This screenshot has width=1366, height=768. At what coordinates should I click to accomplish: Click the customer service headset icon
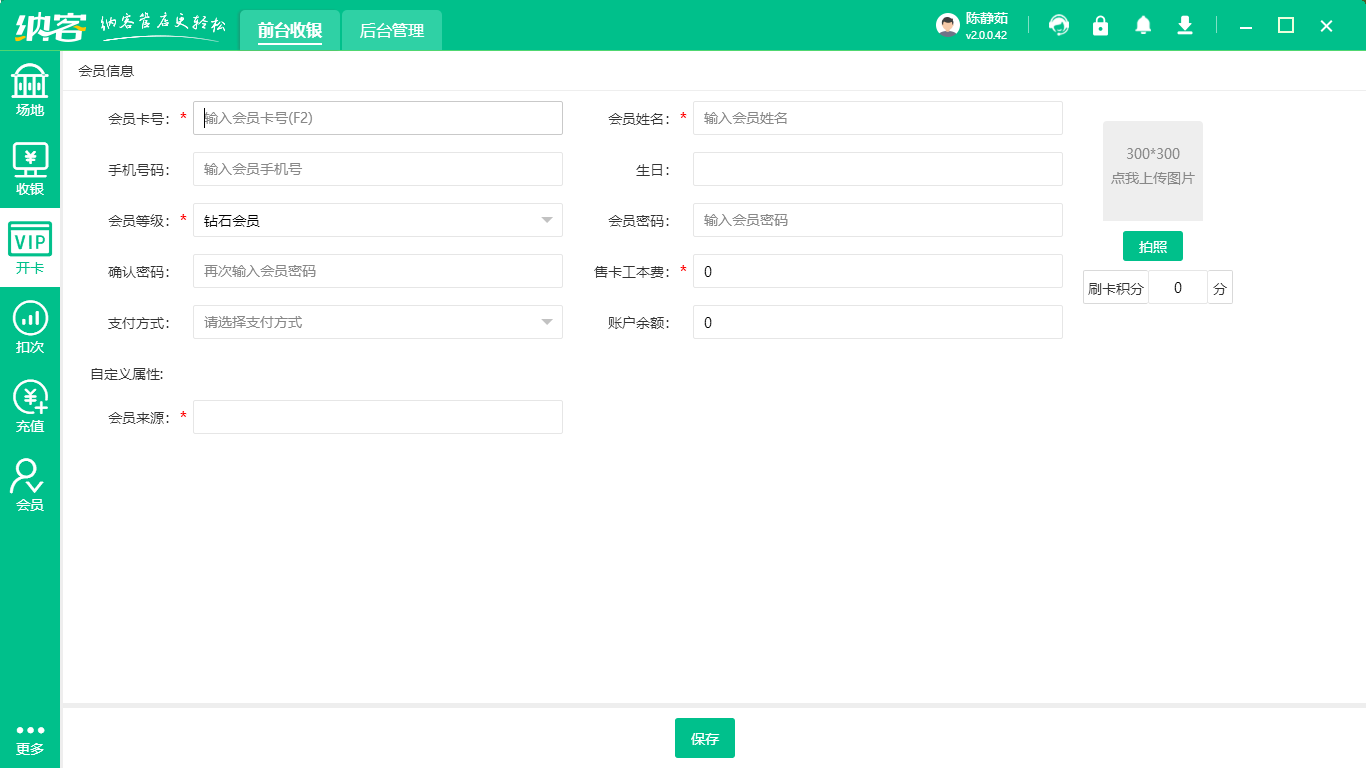[1058, 25]
